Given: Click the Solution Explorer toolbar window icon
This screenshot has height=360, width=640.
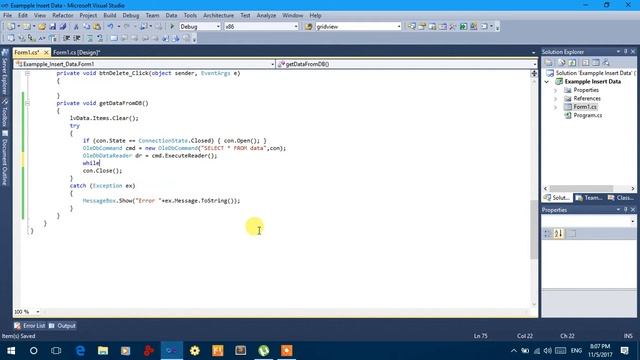Looking at the screenshot, I should 411,27.
